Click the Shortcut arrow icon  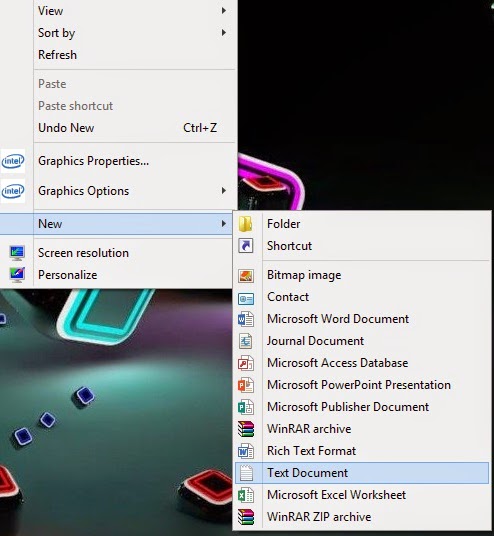246,246
